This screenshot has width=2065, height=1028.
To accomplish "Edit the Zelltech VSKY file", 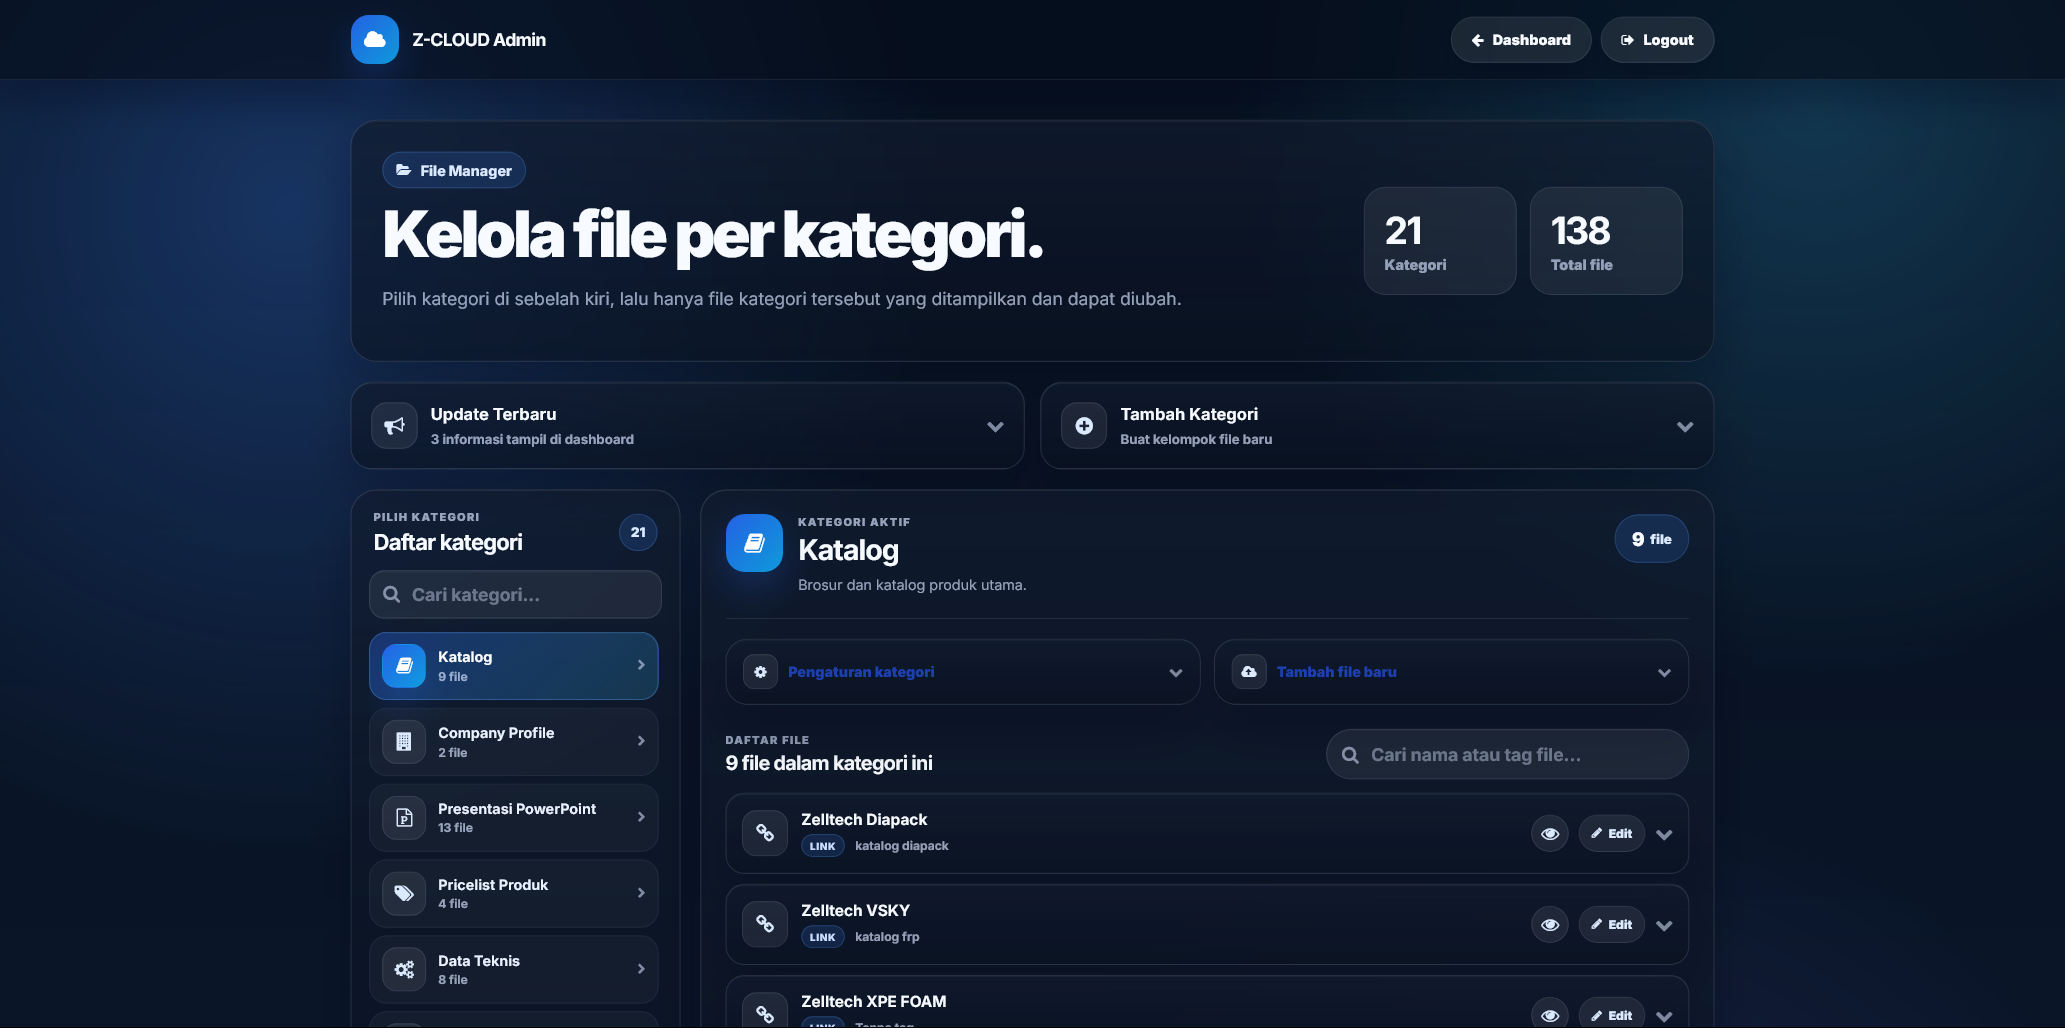I will tap(1612, 925).
